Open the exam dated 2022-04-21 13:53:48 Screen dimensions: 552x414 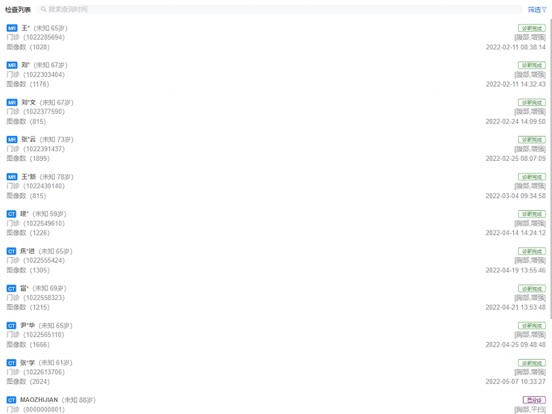pos(276,297)
